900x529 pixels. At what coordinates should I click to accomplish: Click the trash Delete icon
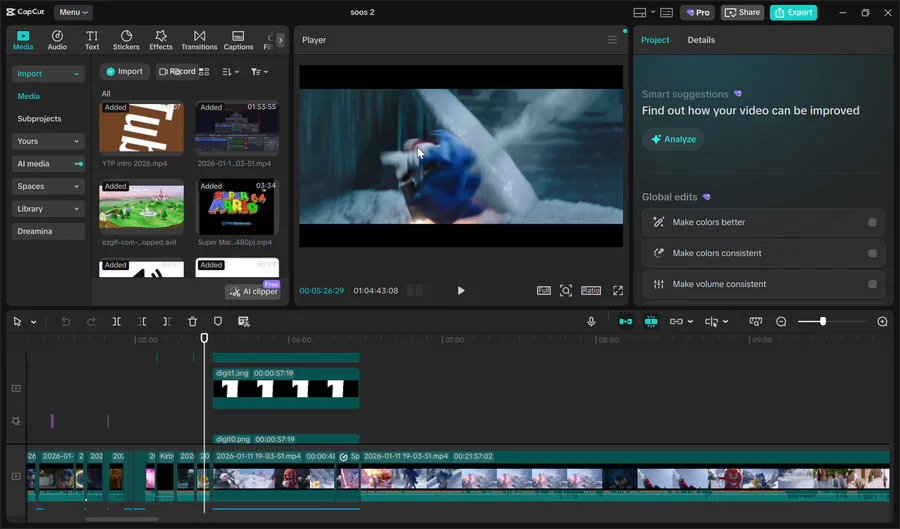click(192, 321)
